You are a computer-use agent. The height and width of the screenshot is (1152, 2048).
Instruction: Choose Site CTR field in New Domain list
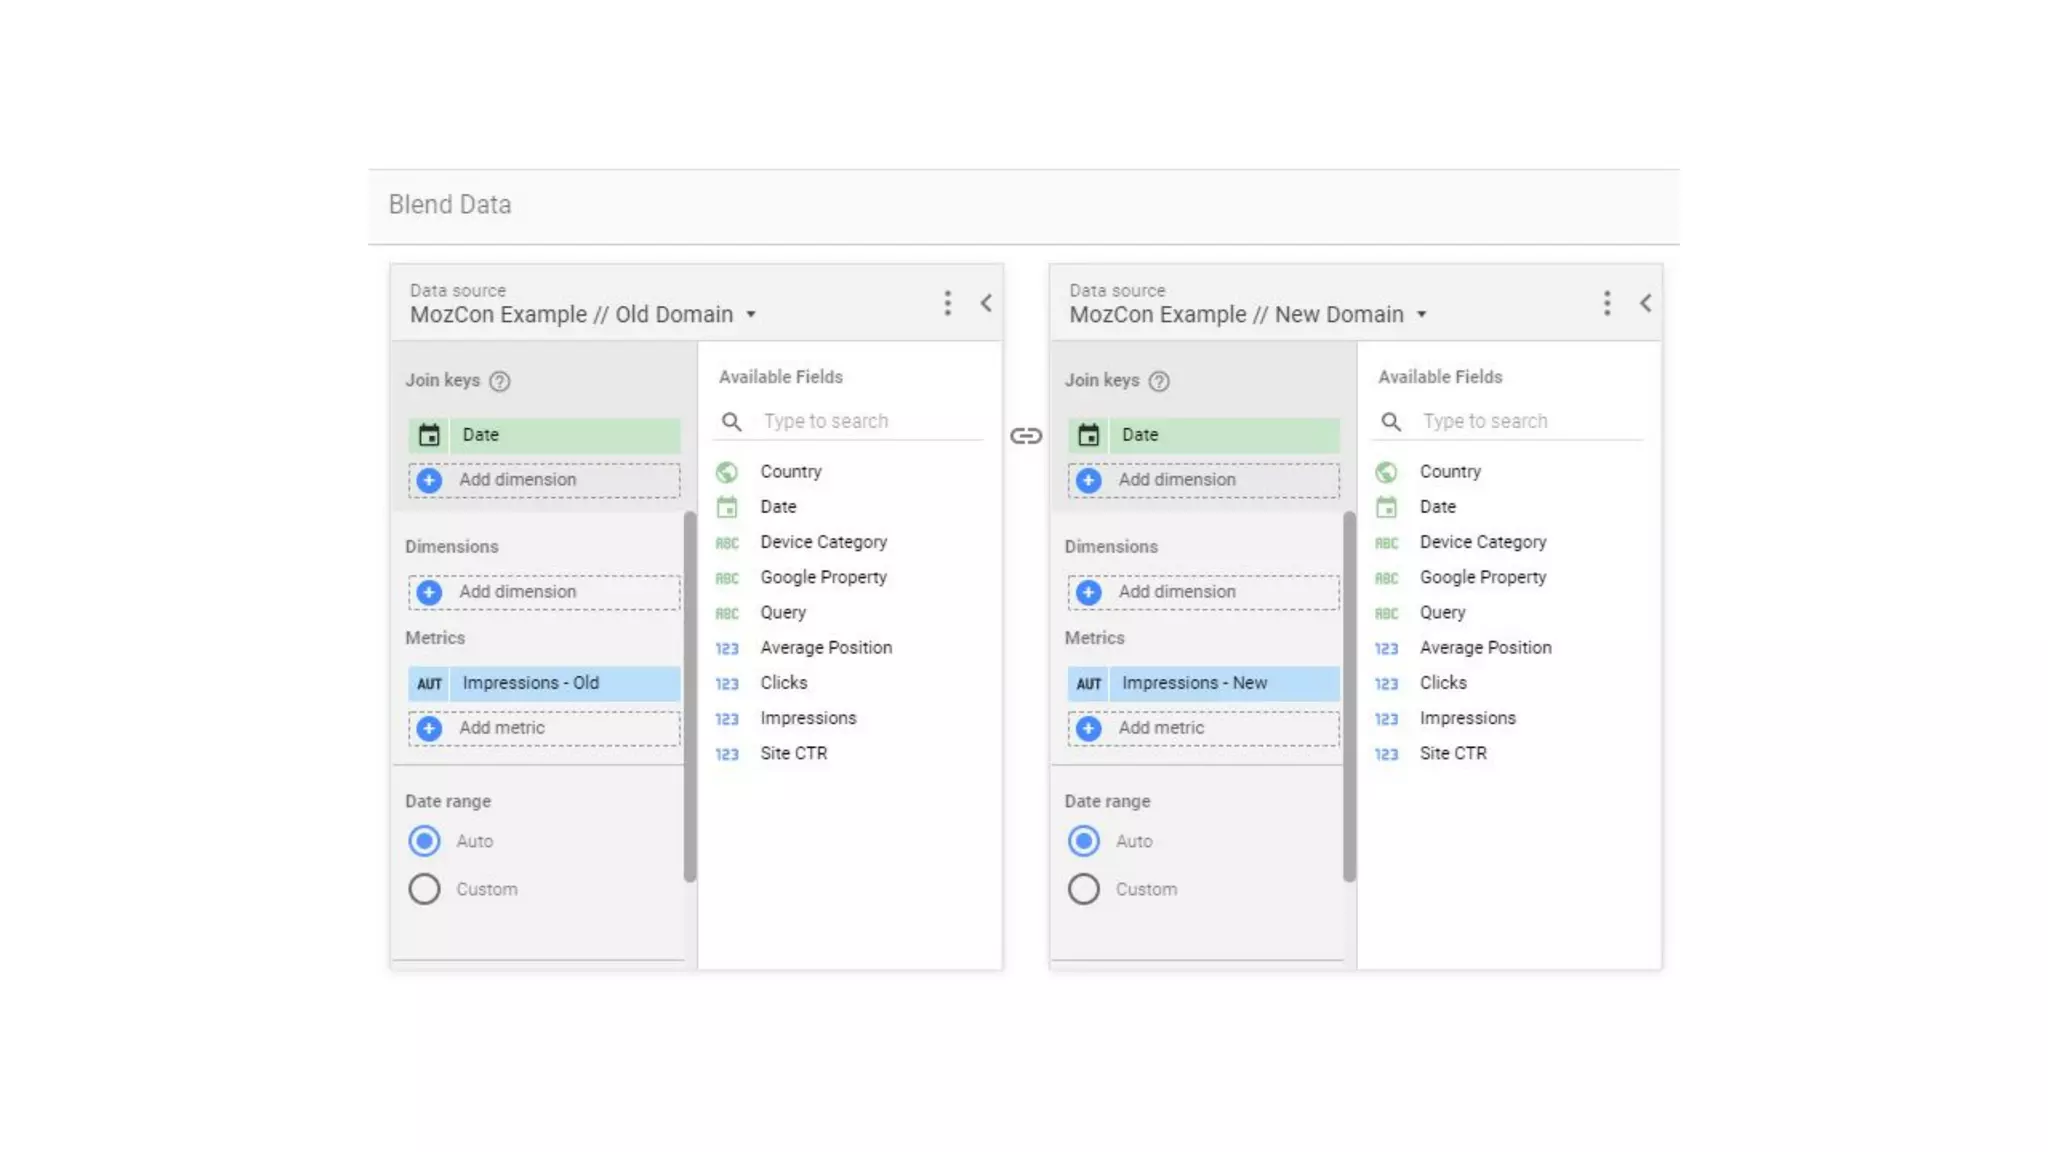(x=1452, y=753)
